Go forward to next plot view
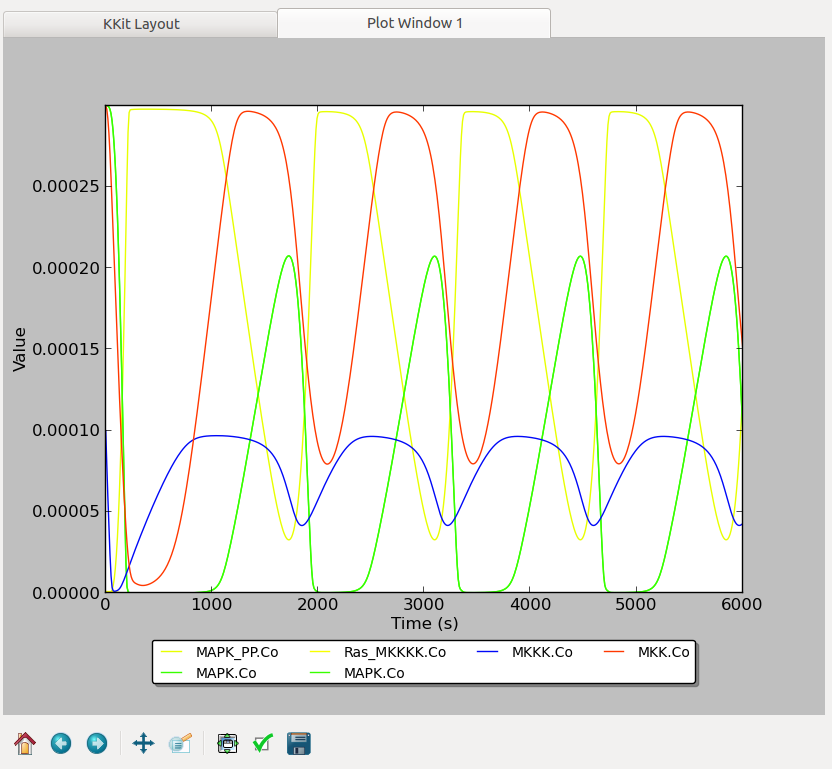This screenshot has width=832, height=769. click(x=97, y=743)
